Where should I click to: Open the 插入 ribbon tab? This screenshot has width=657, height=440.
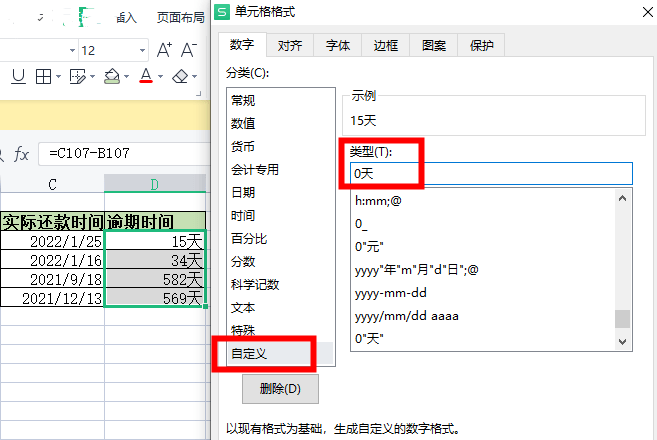(x=126, y=18)
